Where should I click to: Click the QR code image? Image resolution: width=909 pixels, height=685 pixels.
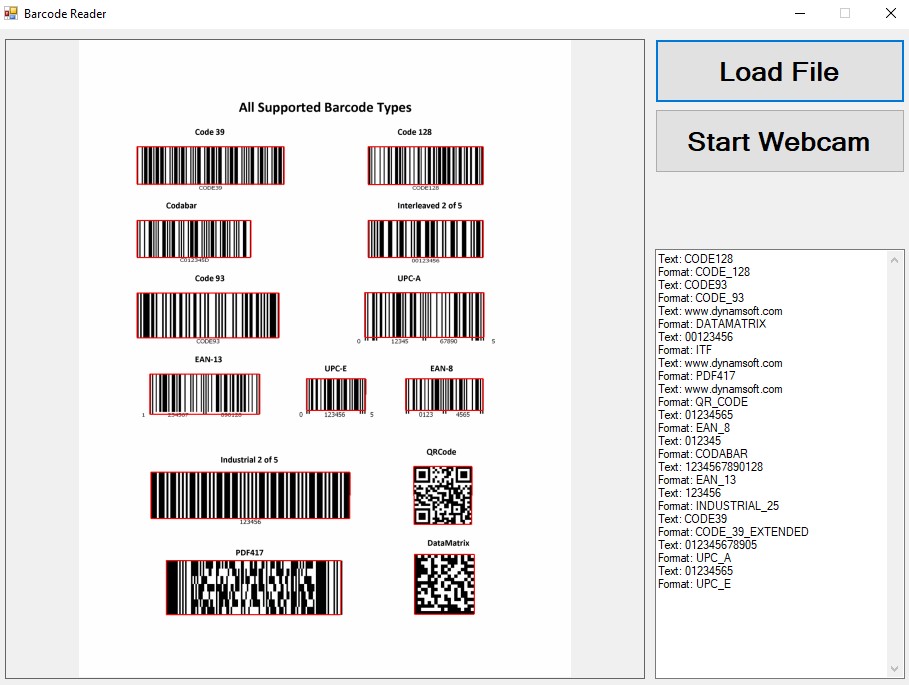[x=442, y=495]
